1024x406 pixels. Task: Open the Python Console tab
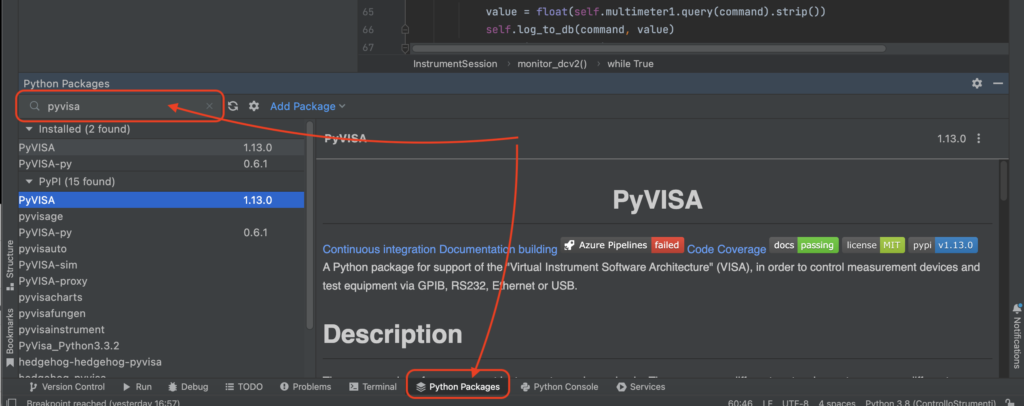point(559,386)
